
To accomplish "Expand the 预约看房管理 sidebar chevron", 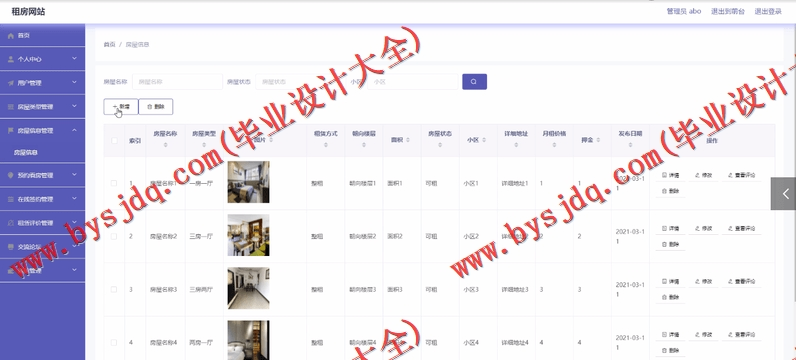I will 75,175.
